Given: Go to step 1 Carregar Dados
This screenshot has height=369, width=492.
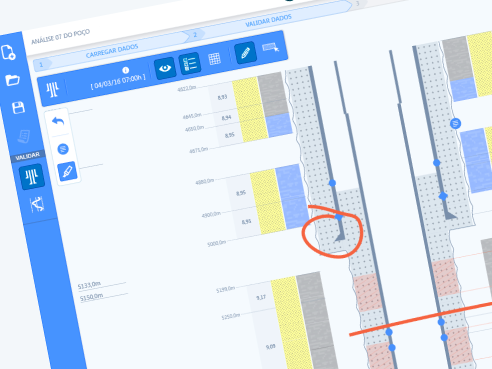Looking at the screenshot, I should pos(112,51).
